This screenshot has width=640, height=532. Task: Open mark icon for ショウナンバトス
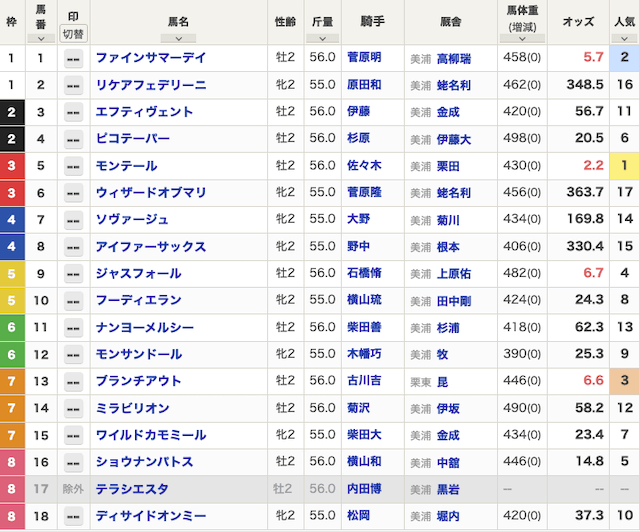tap(73, 462)
